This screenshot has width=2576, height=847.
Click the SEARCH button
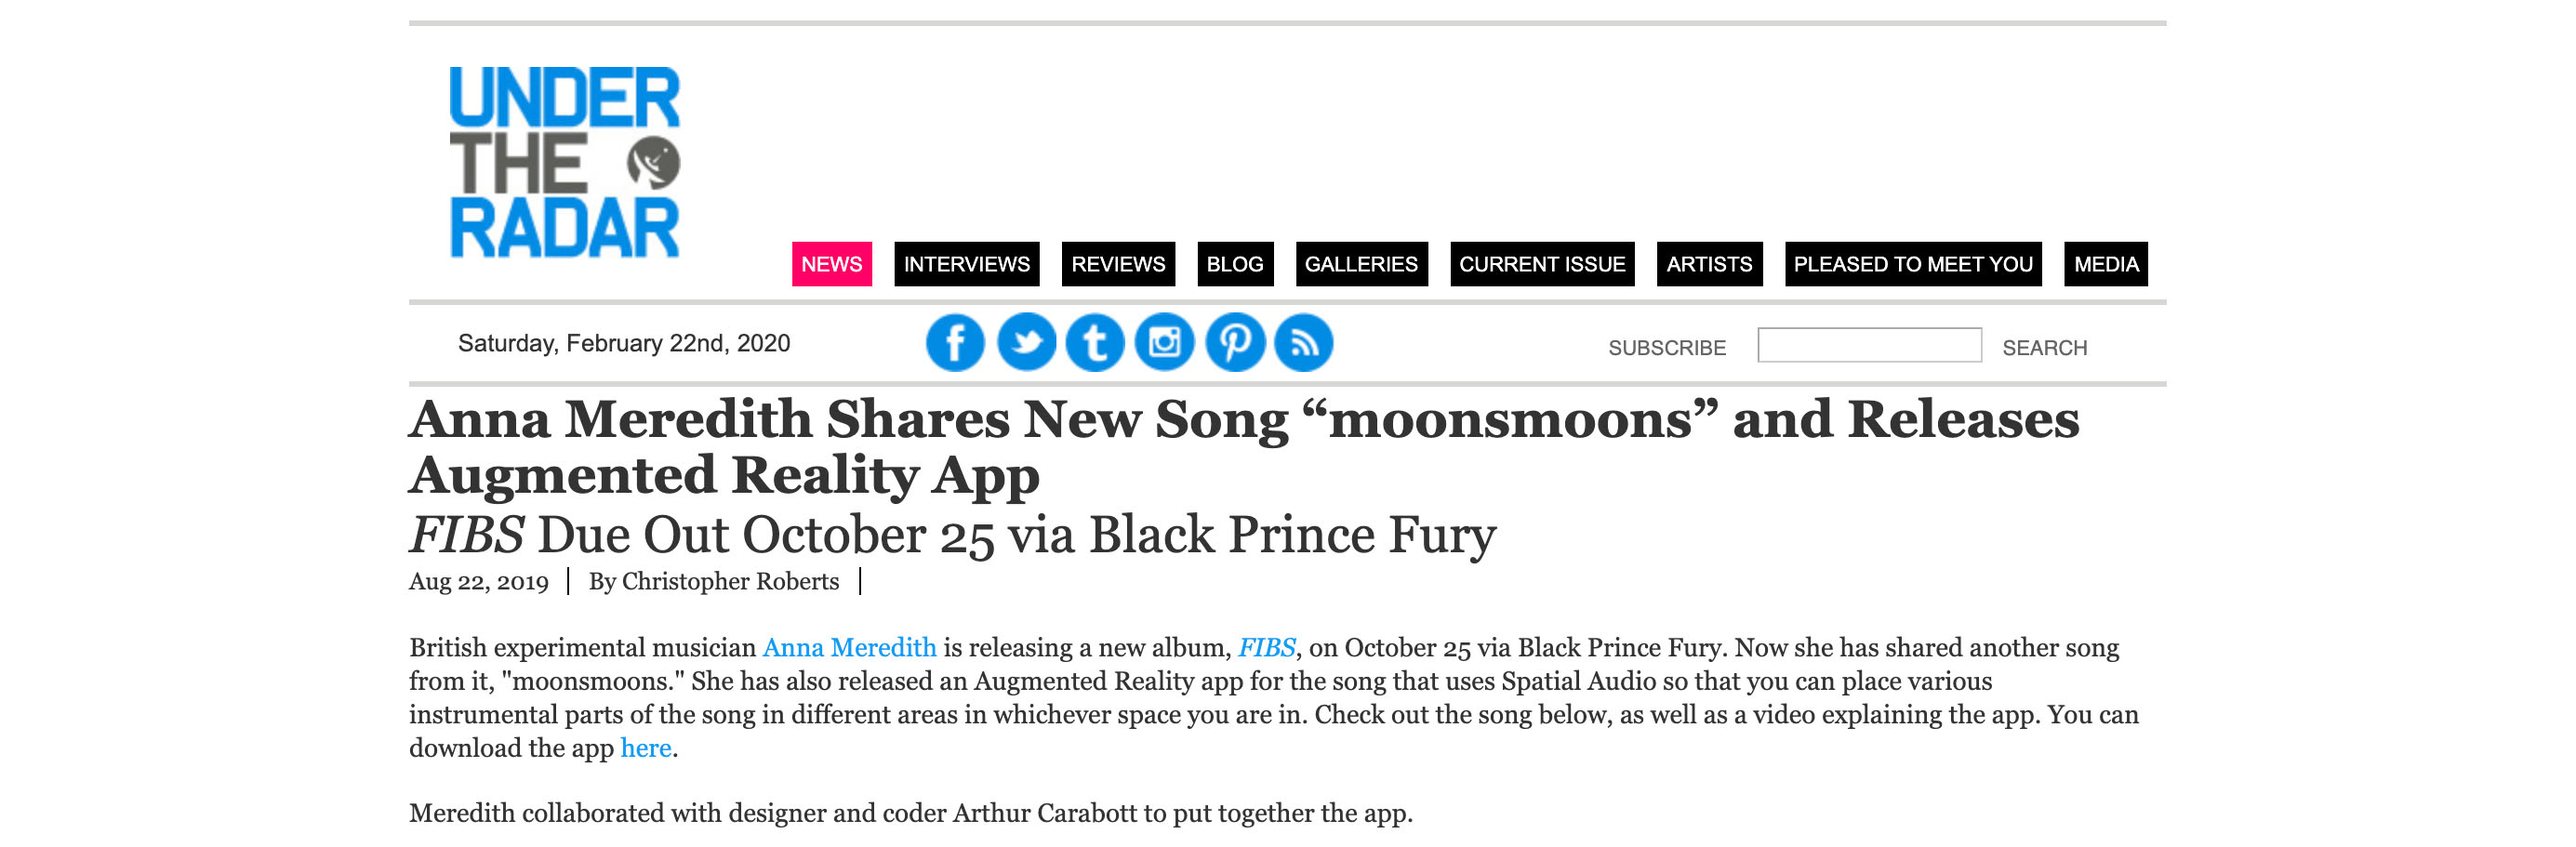click(x=2044, y=348)
